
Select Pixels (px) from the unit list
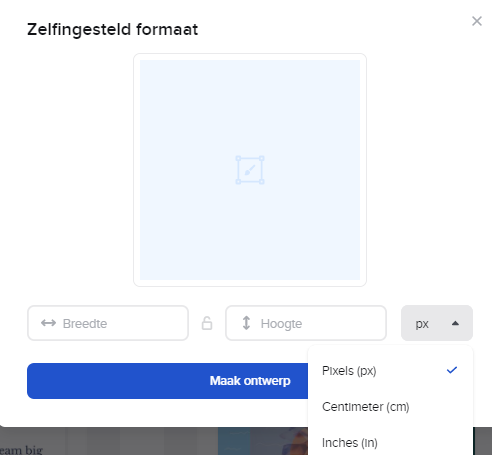(390, 371)
